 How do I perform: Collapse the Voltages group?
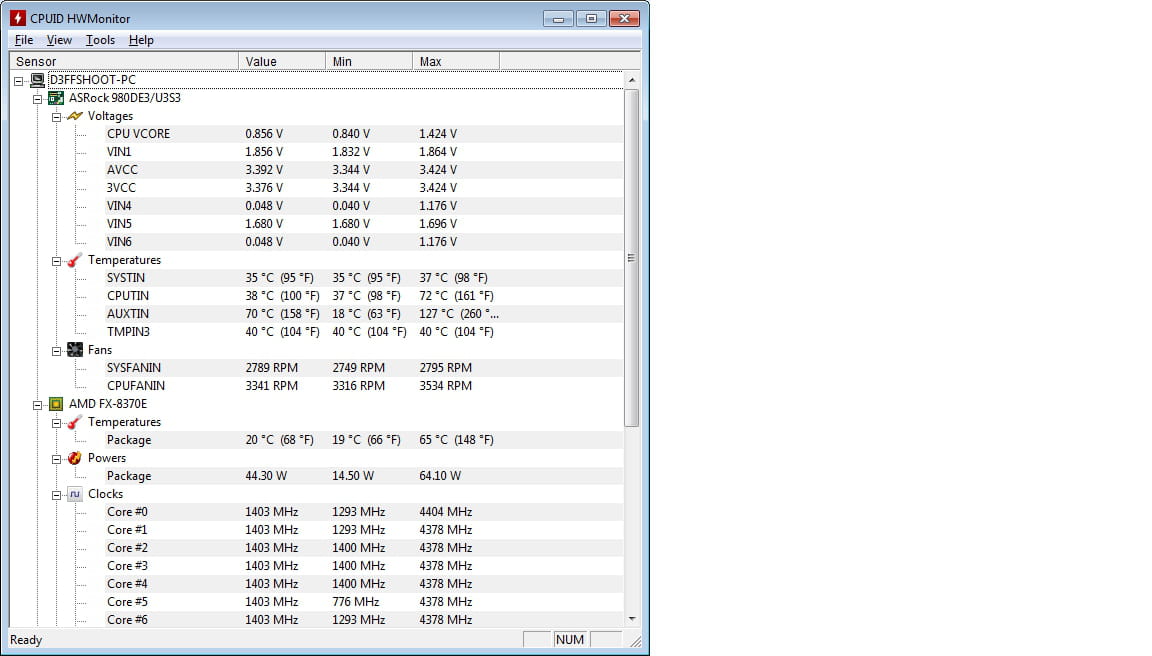click(x=57, y=117)
